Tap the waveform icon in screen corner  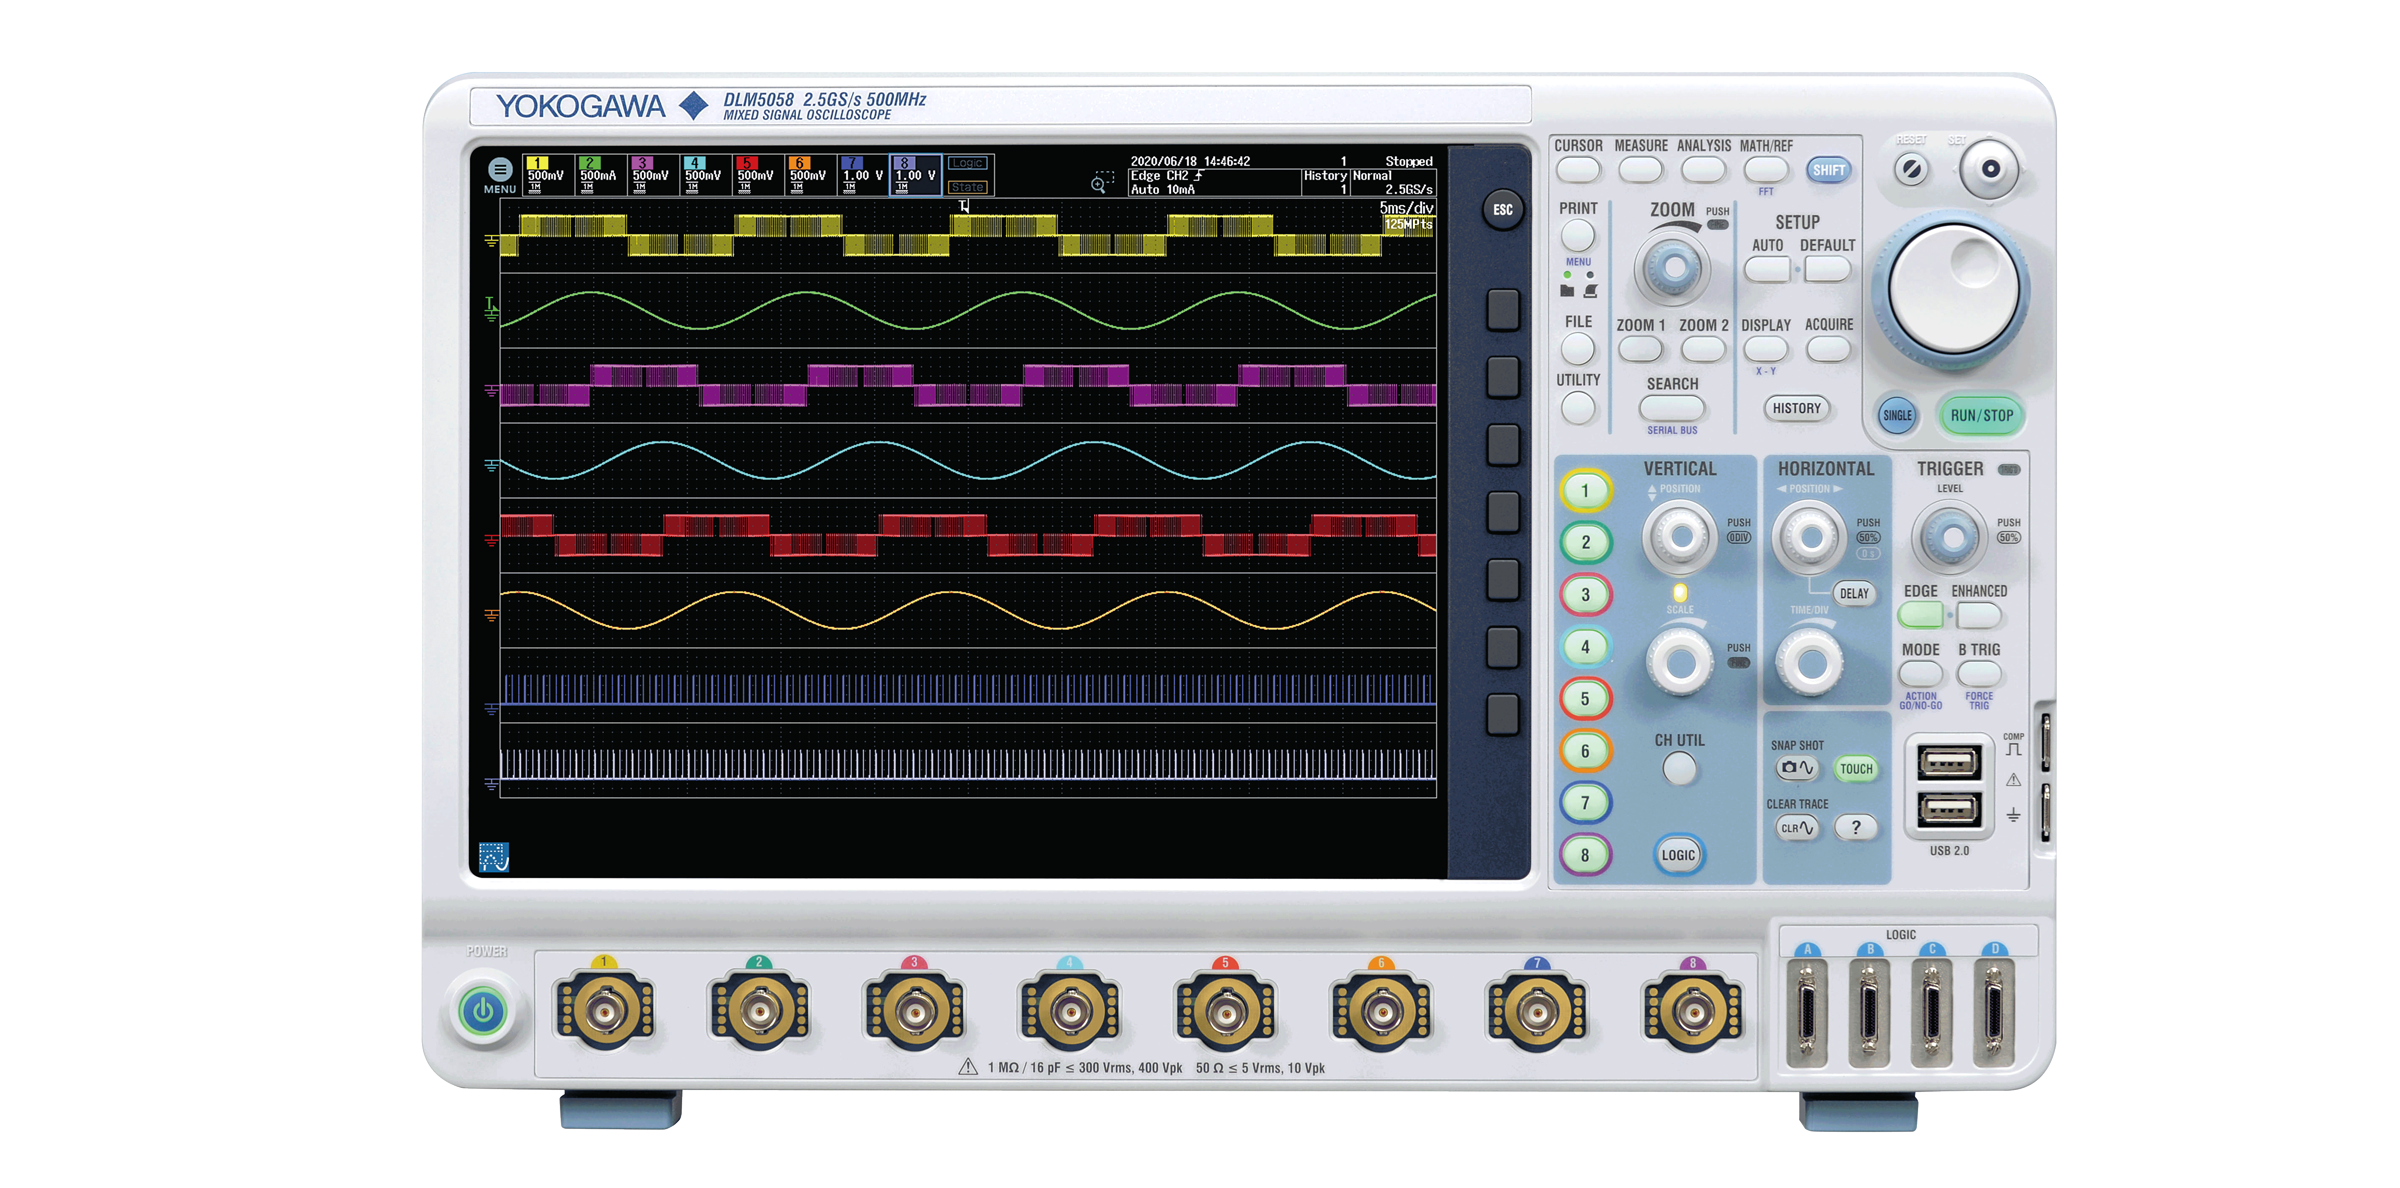tap(494, 857)
